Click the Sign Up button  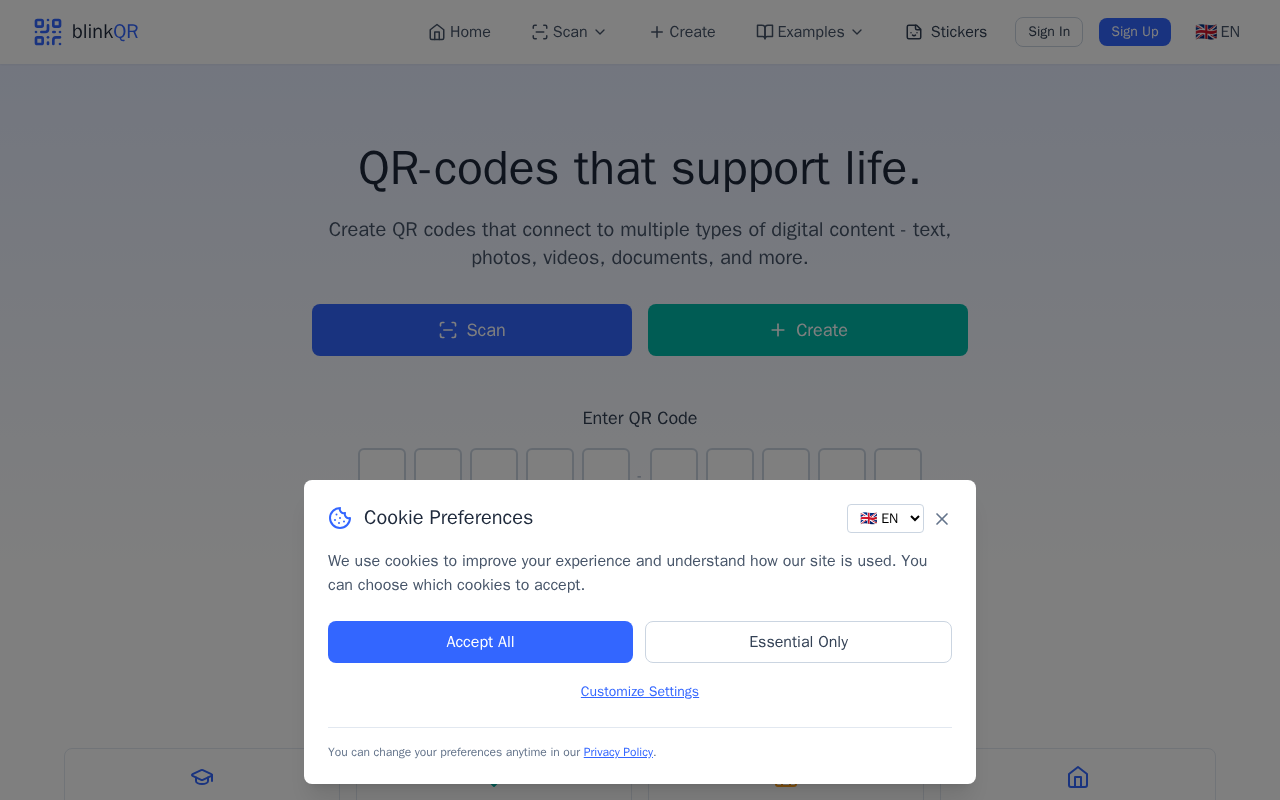pyautogui.click(x=1135, y=32)
